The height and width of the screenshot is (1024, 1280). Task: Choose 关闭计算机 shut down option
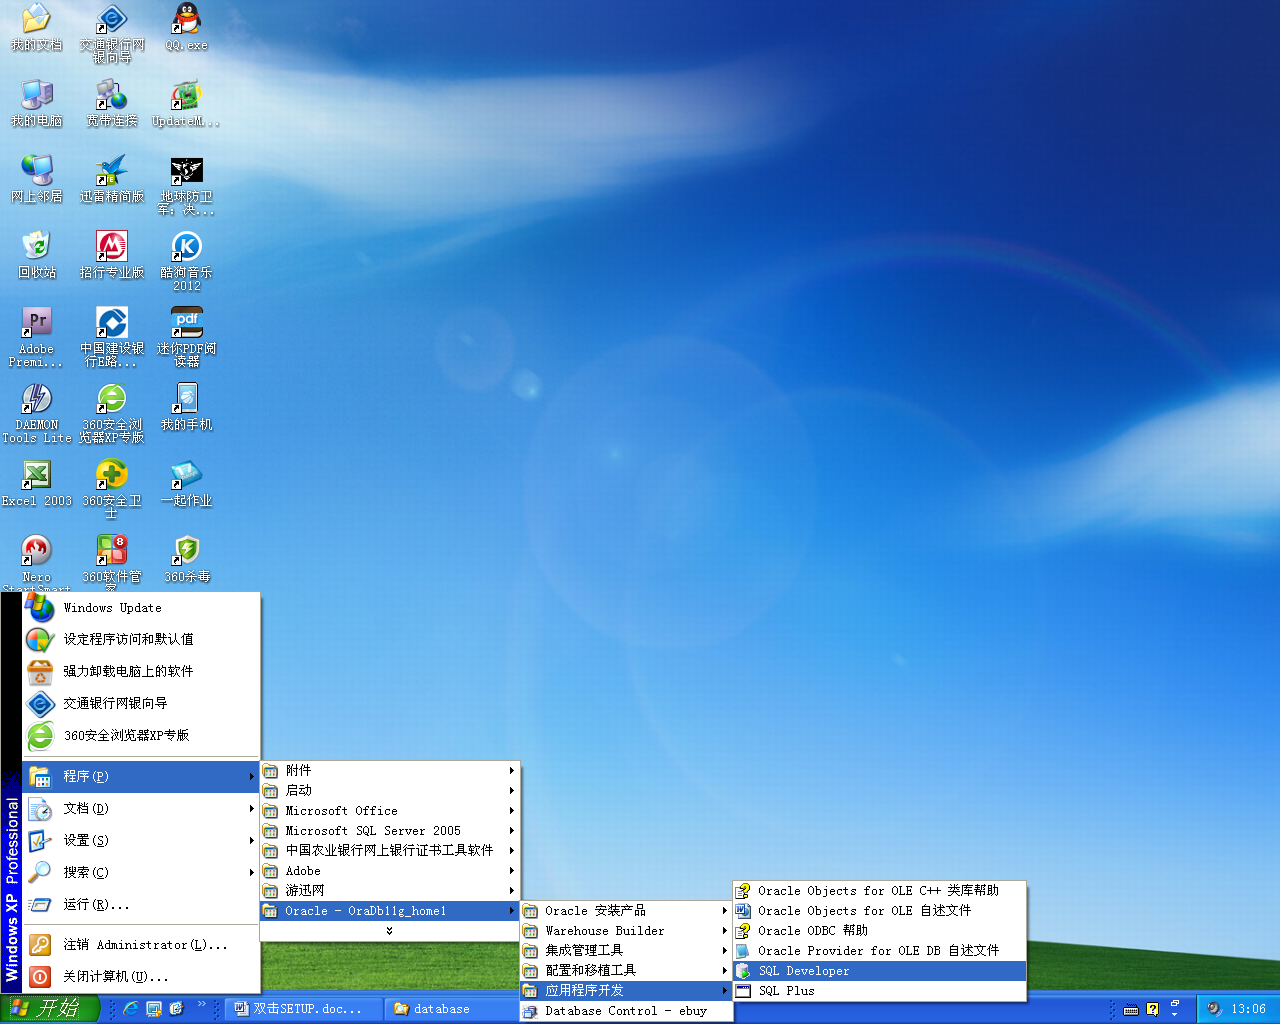pos(141,977)
